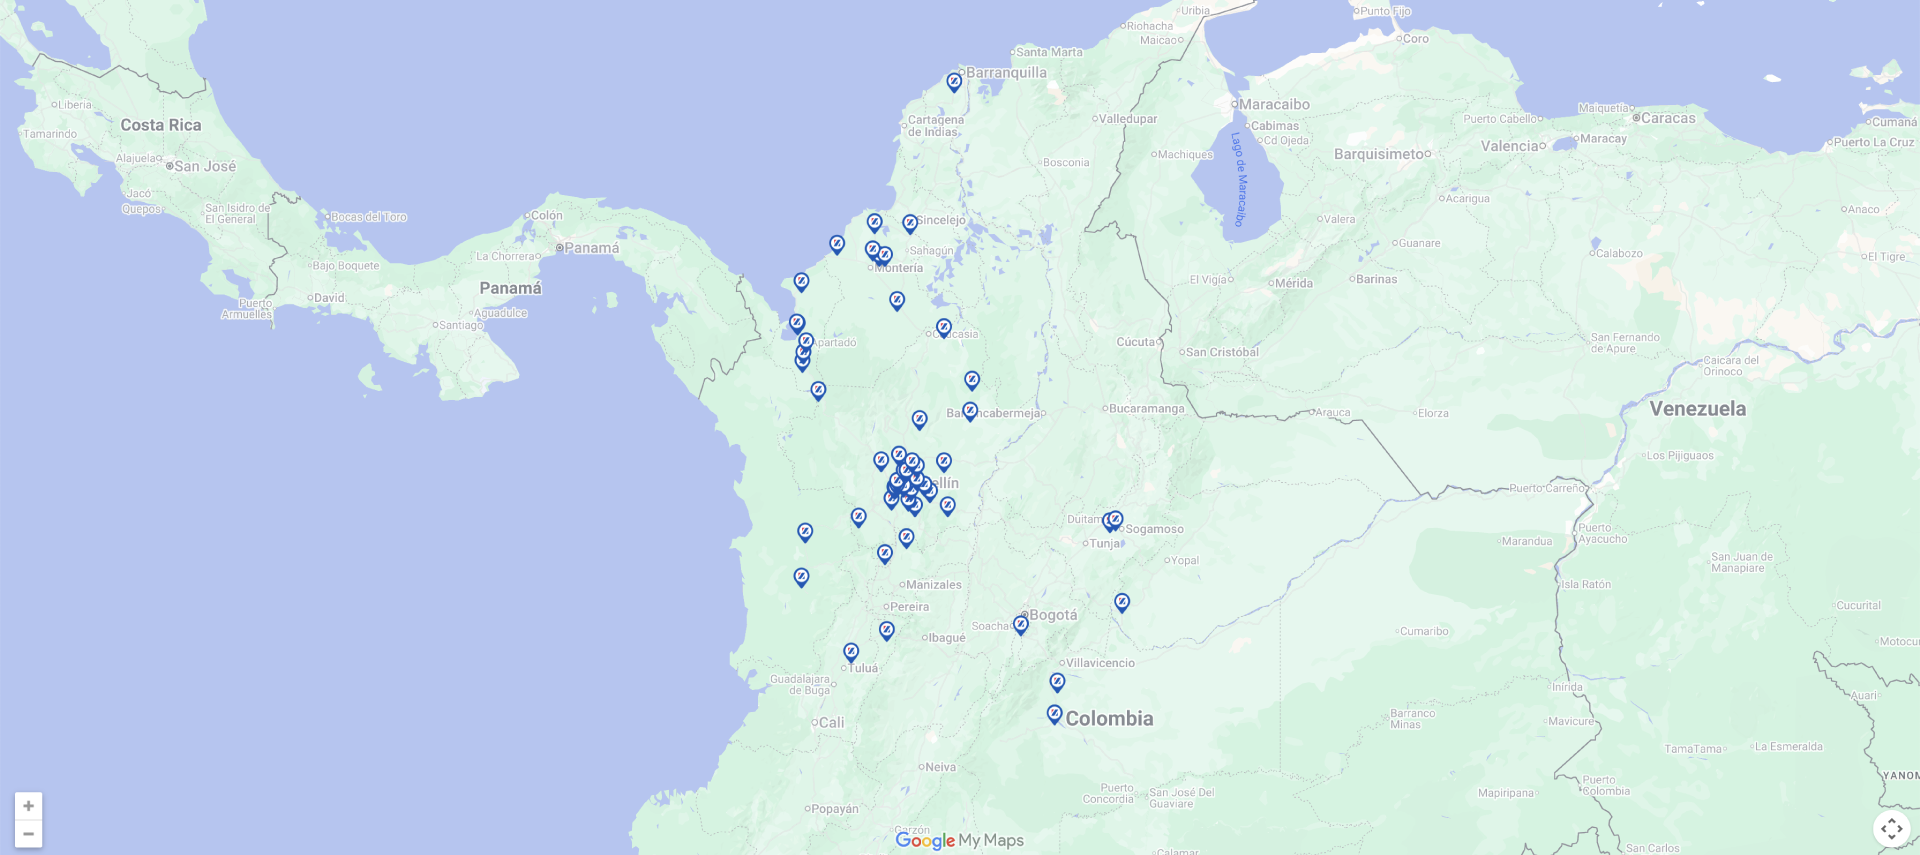
Task: Click the marker just below Villavicencio
Action: [x=1057, y=682]
